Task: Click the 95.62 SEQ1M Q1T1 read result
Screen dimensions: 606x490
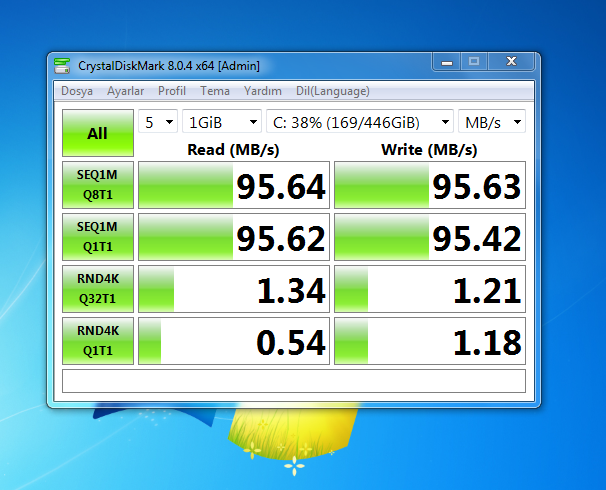Action: 234,236
